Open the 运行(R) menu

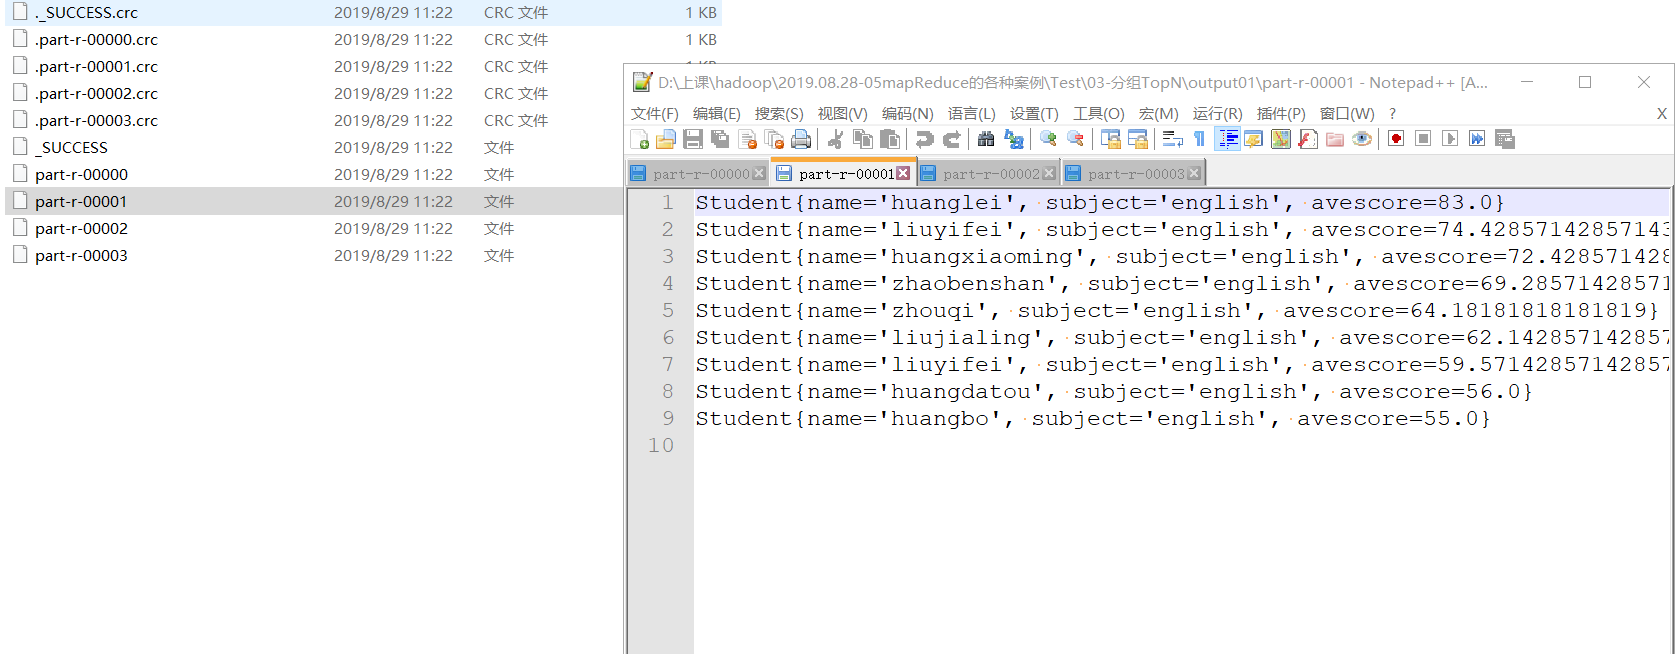pos(1218,113)
